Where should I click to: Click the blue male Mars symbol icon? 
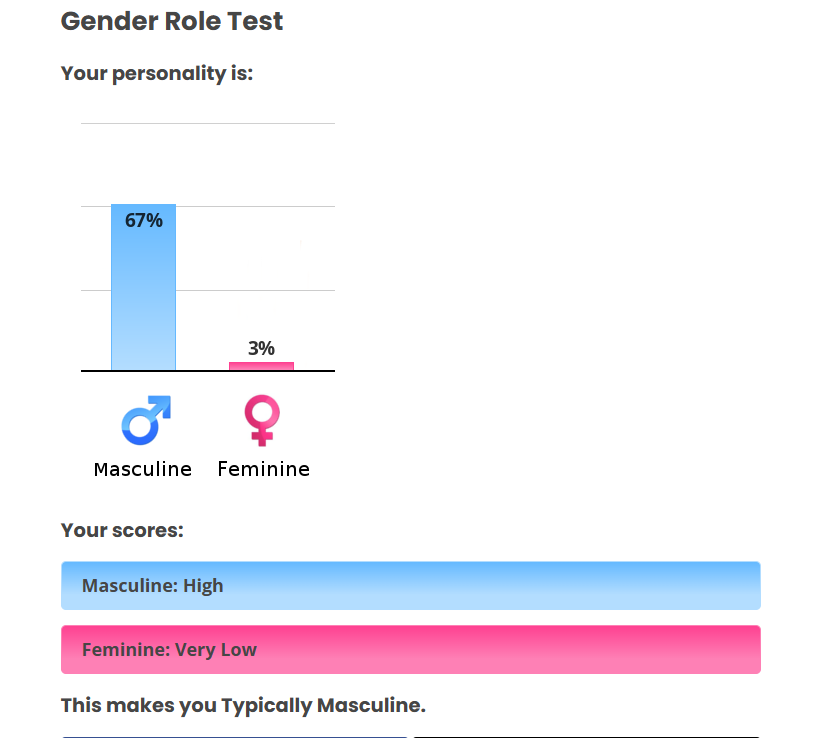tap(146, 420)
